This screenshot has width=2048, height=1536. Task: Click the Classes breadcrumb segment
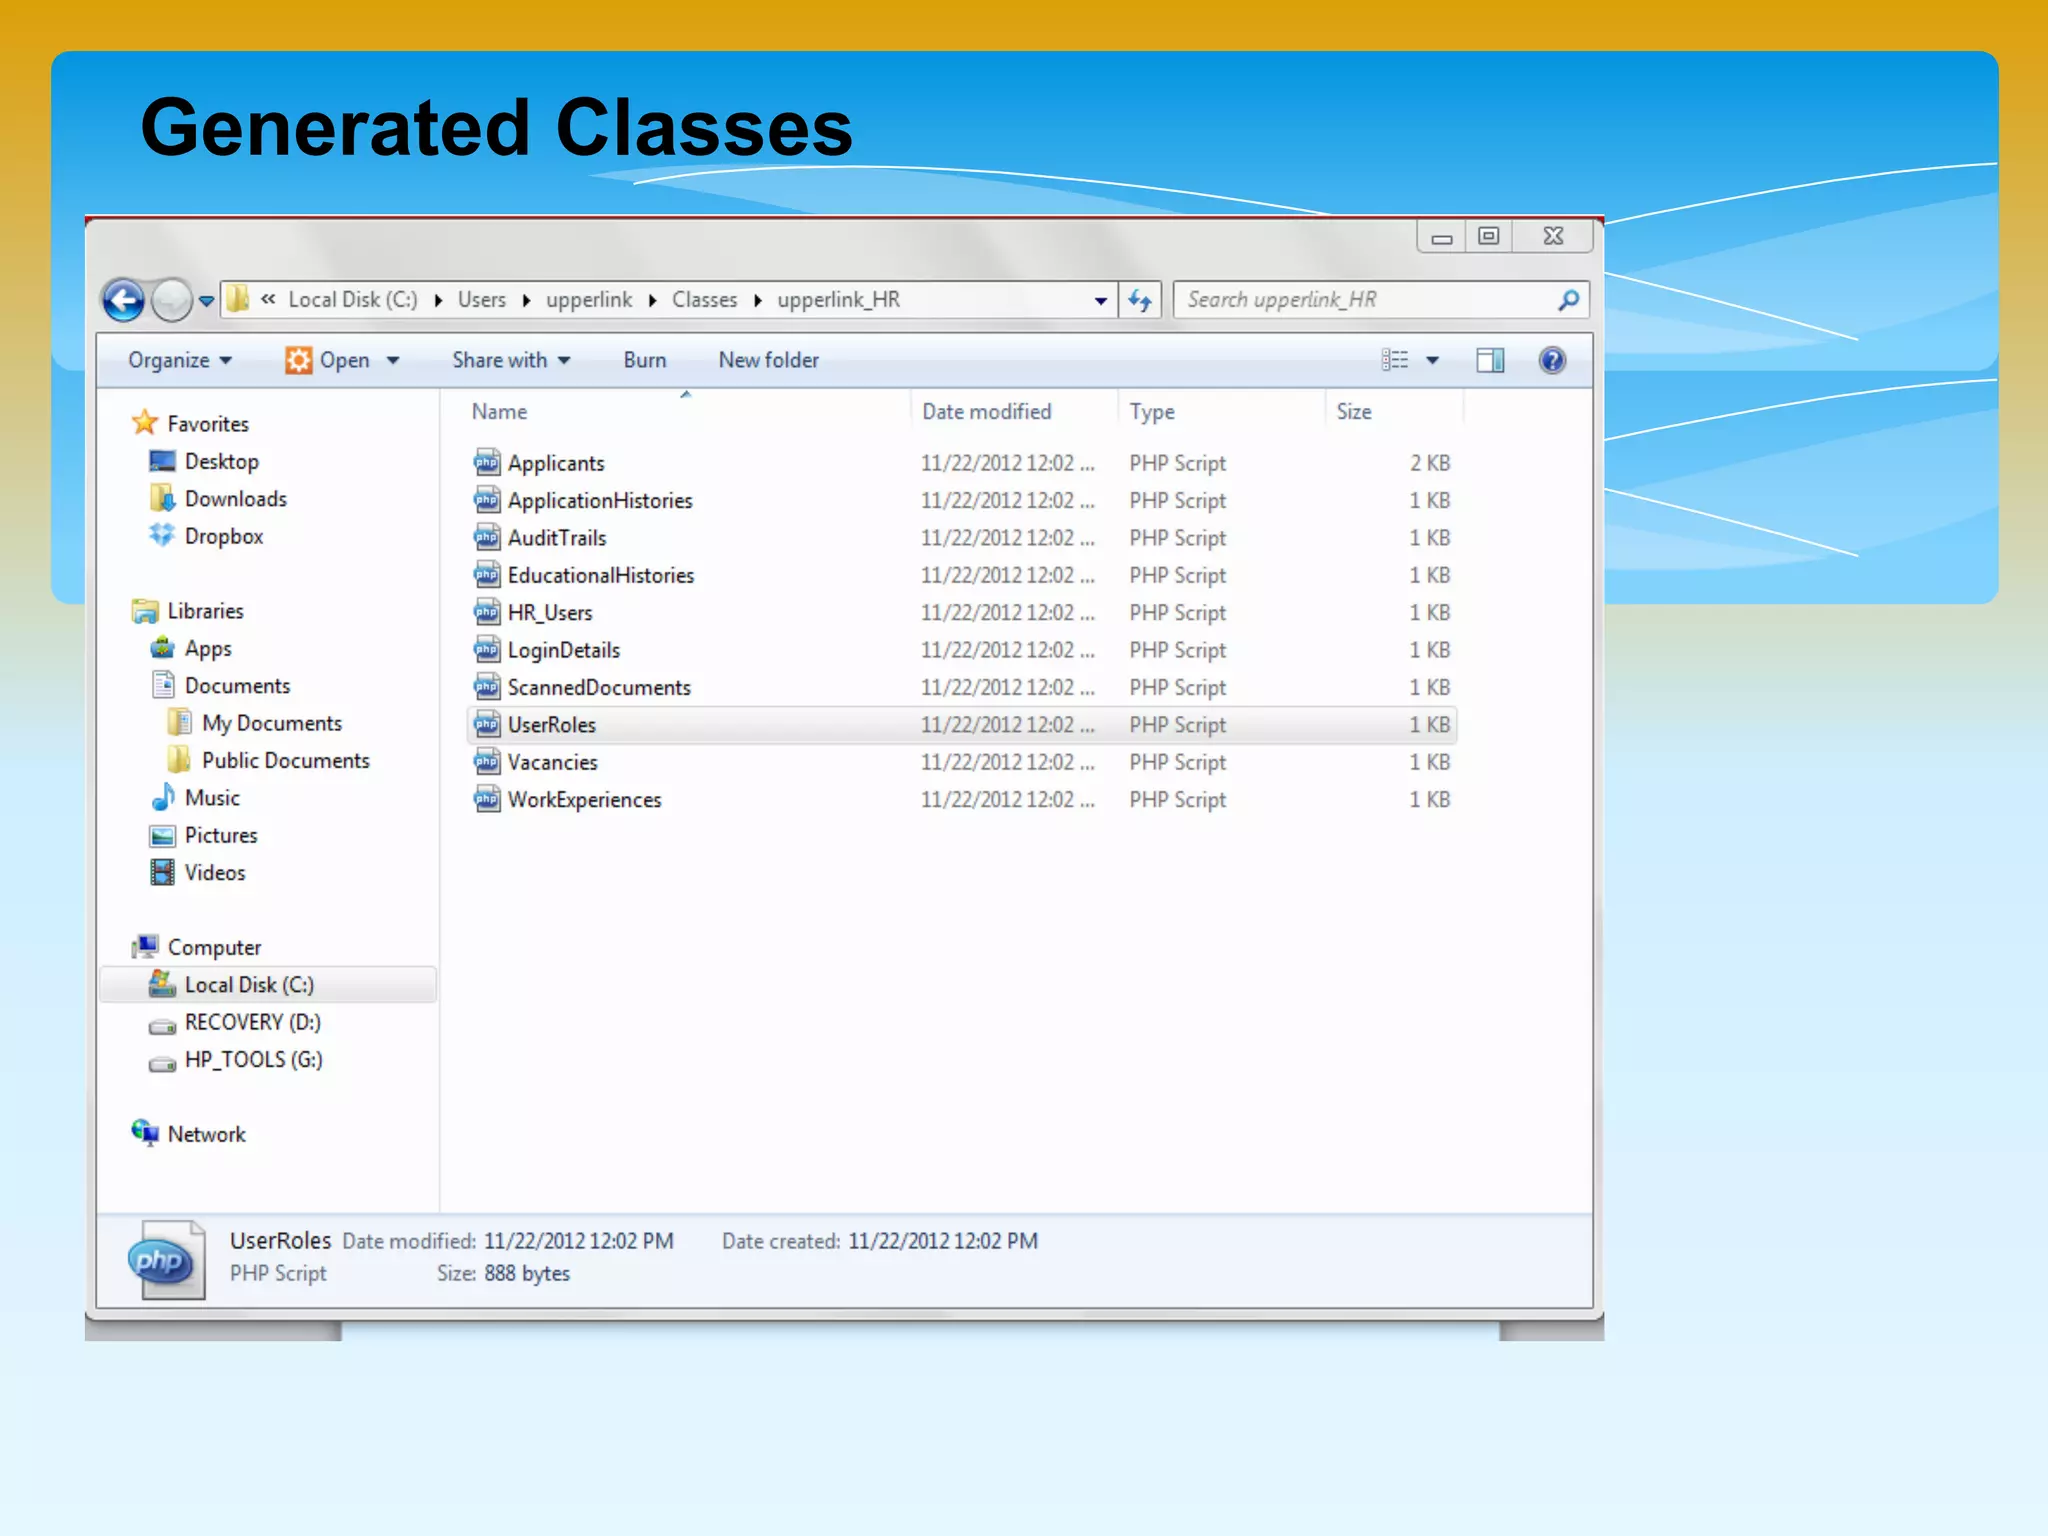click(x=704, y=299)
